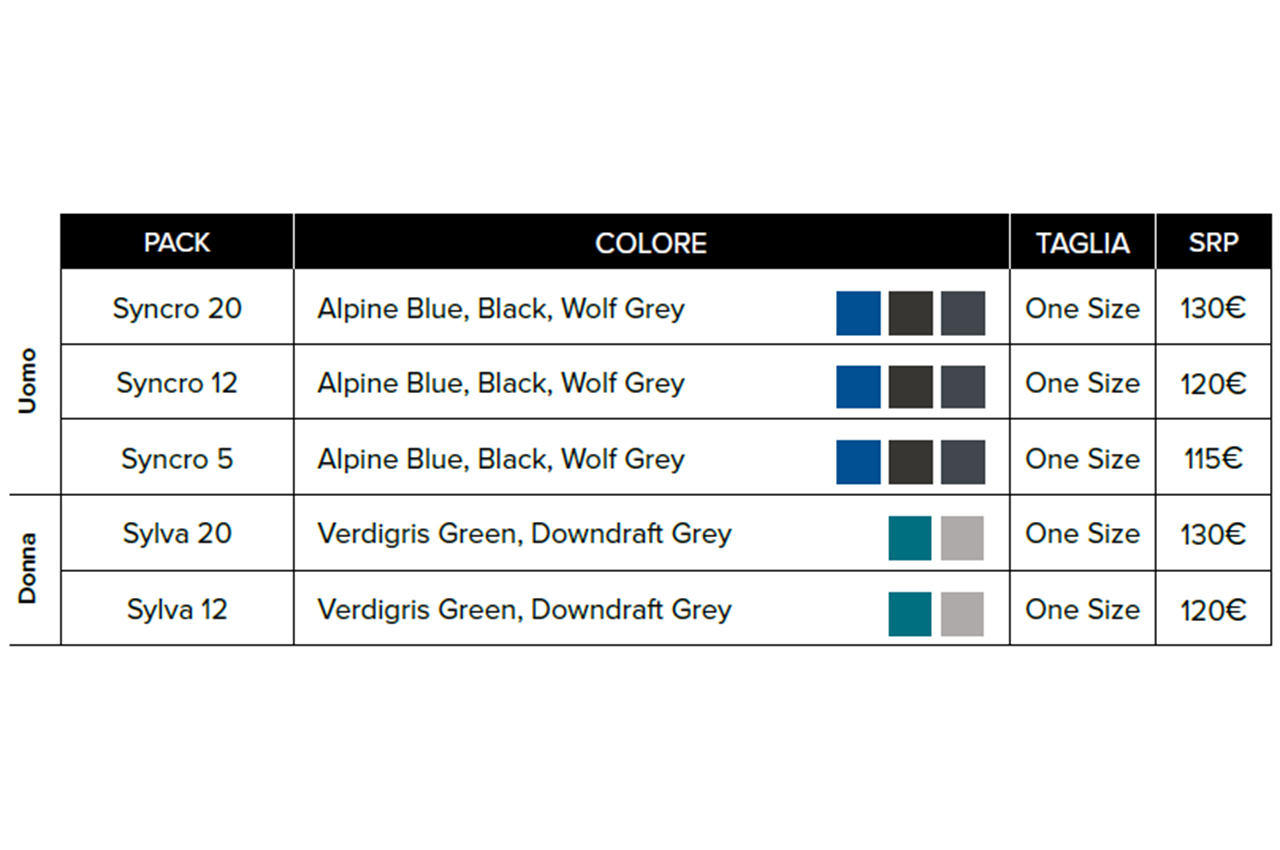Click the Alpine Blue swatch in Syncro 20 row
1280x850 pixels.
858,313
